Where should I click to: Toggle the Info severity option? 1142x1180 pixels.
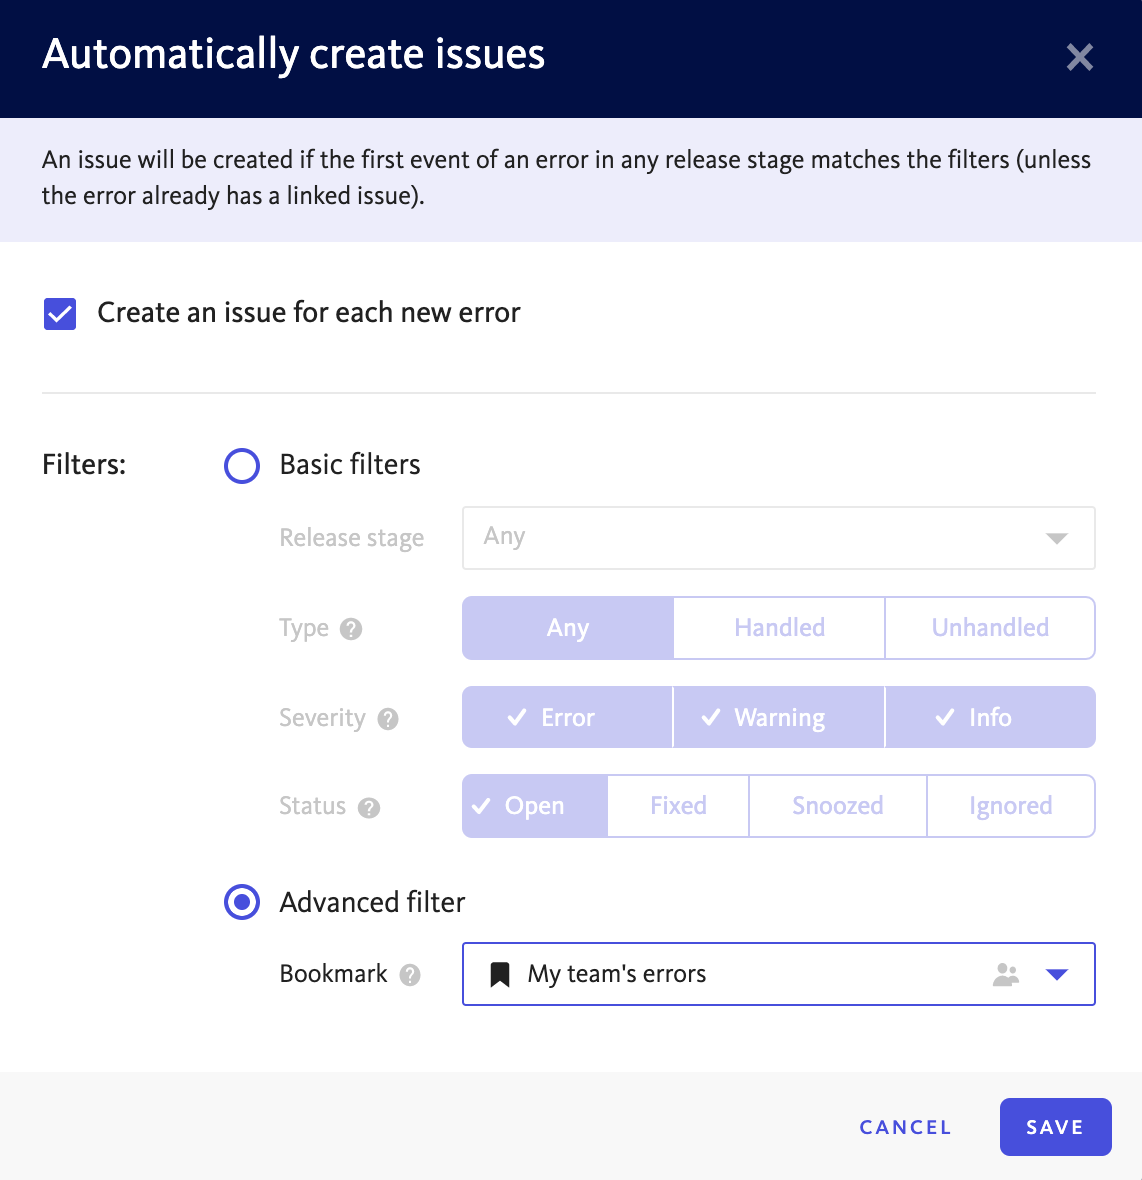click(990, 717)
